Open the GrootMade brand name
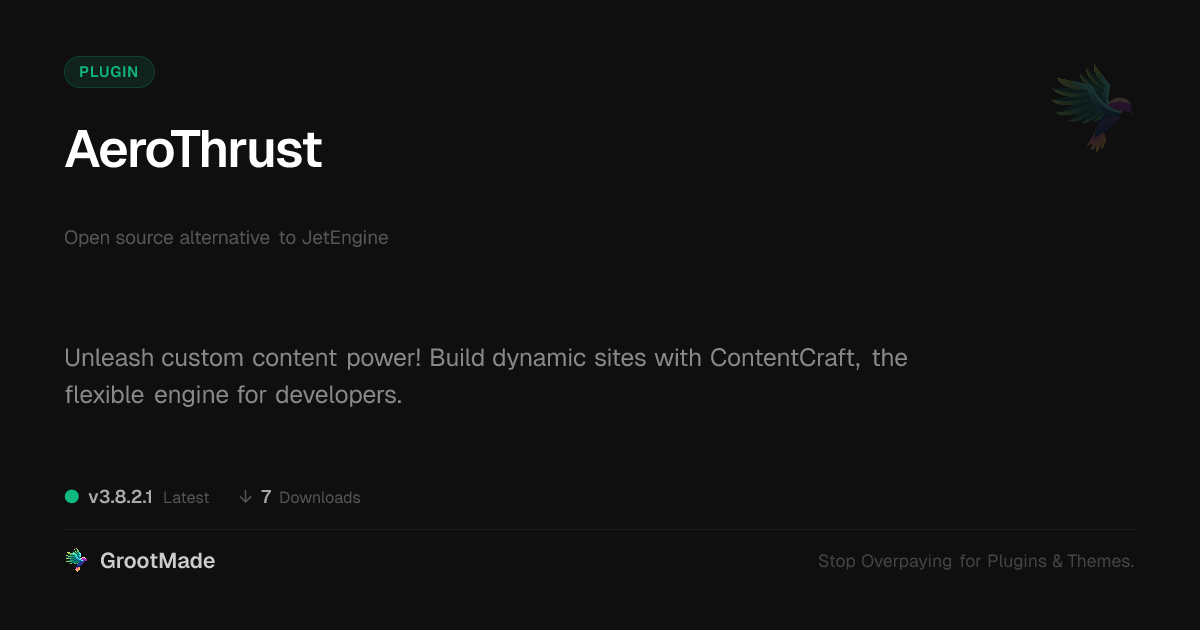1200x630 pixels. pyautogui.click(x=158, y=561)
